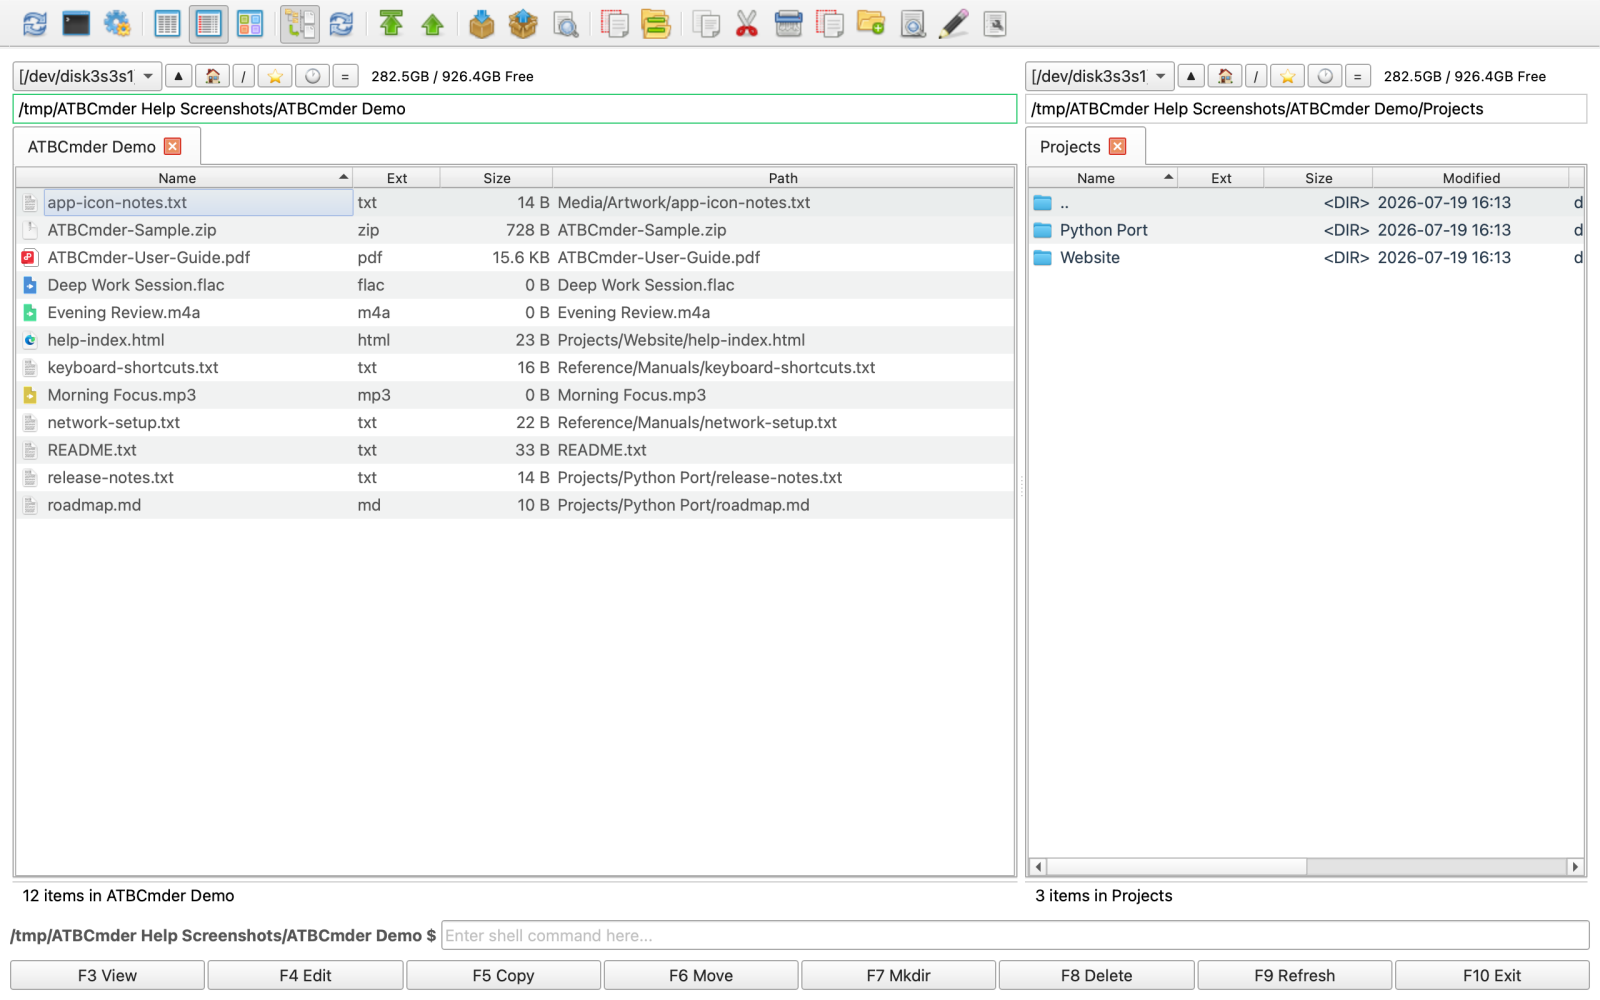This screenshot has width=1600, height=1000.
Task: Open file search magnifier icon
Action: 565,24
